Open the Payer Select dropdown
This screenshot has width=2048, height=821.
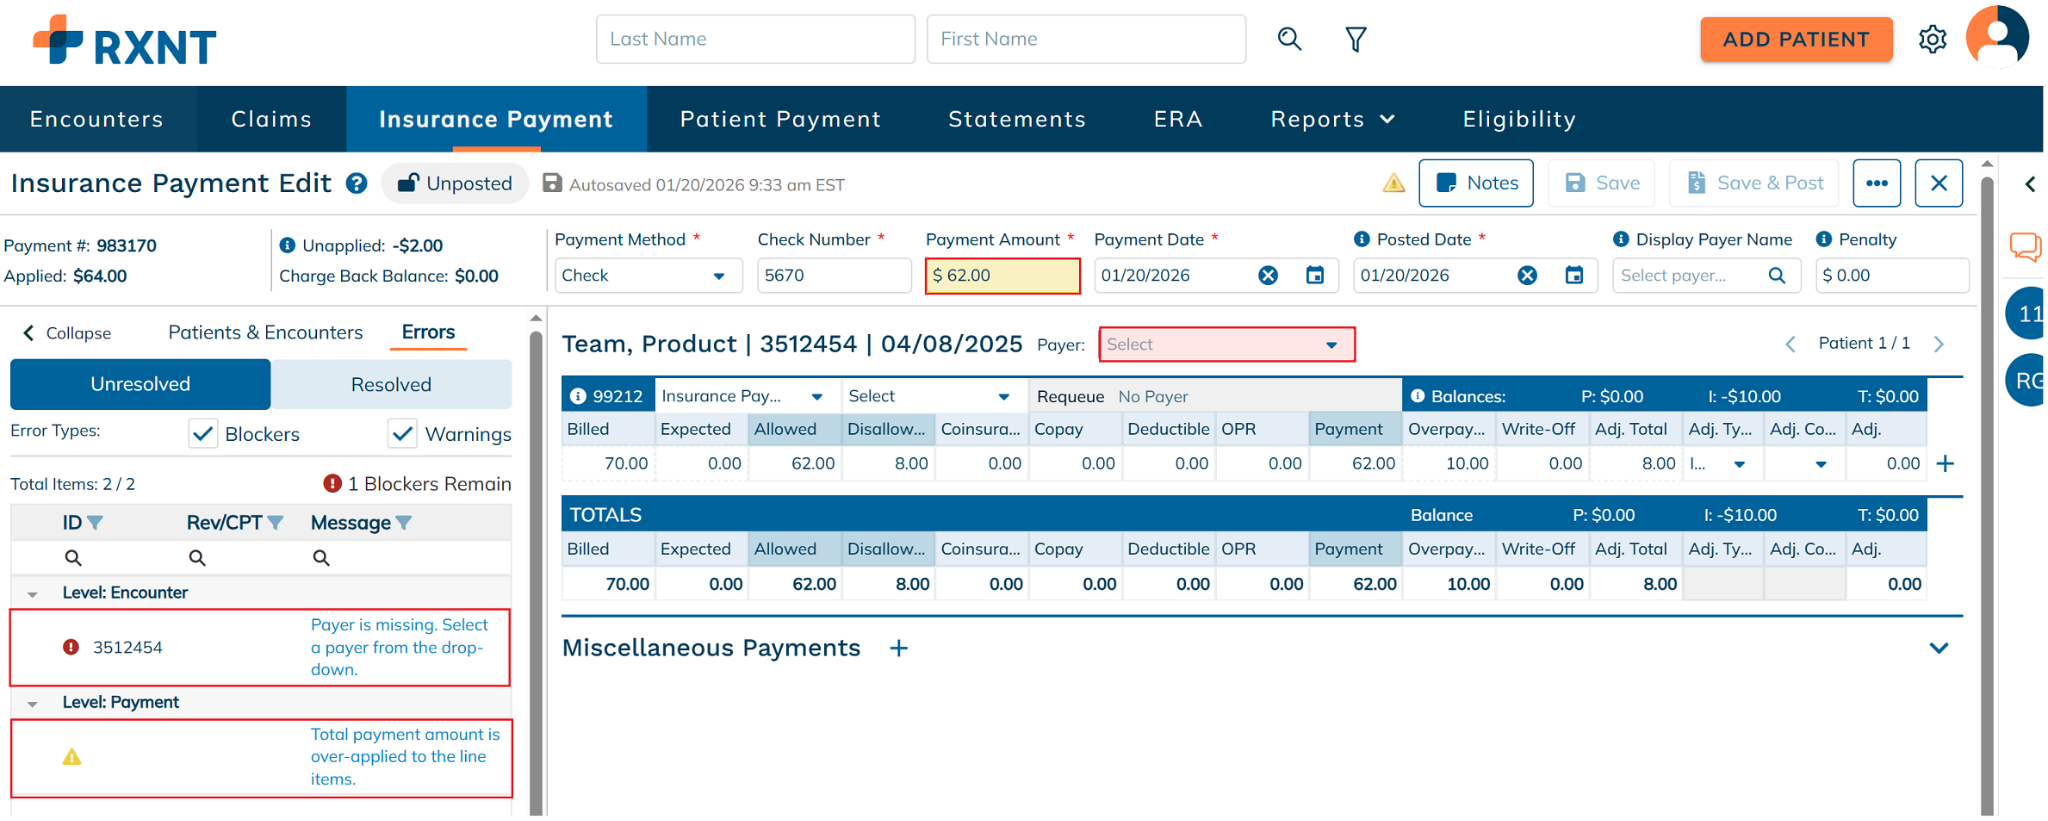(x=1226, y=345)
